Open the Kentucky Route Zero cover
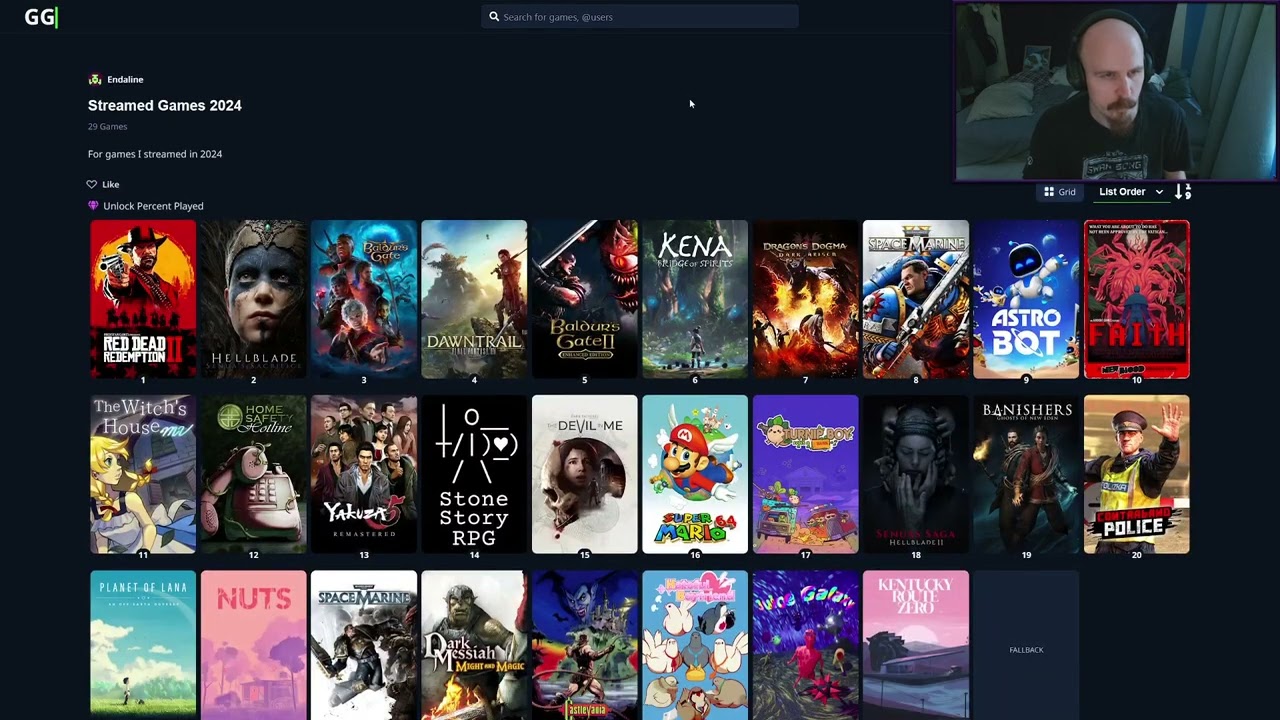This screenshot has width=1280, height=720. pyautogui.click(x=916, y=645)
